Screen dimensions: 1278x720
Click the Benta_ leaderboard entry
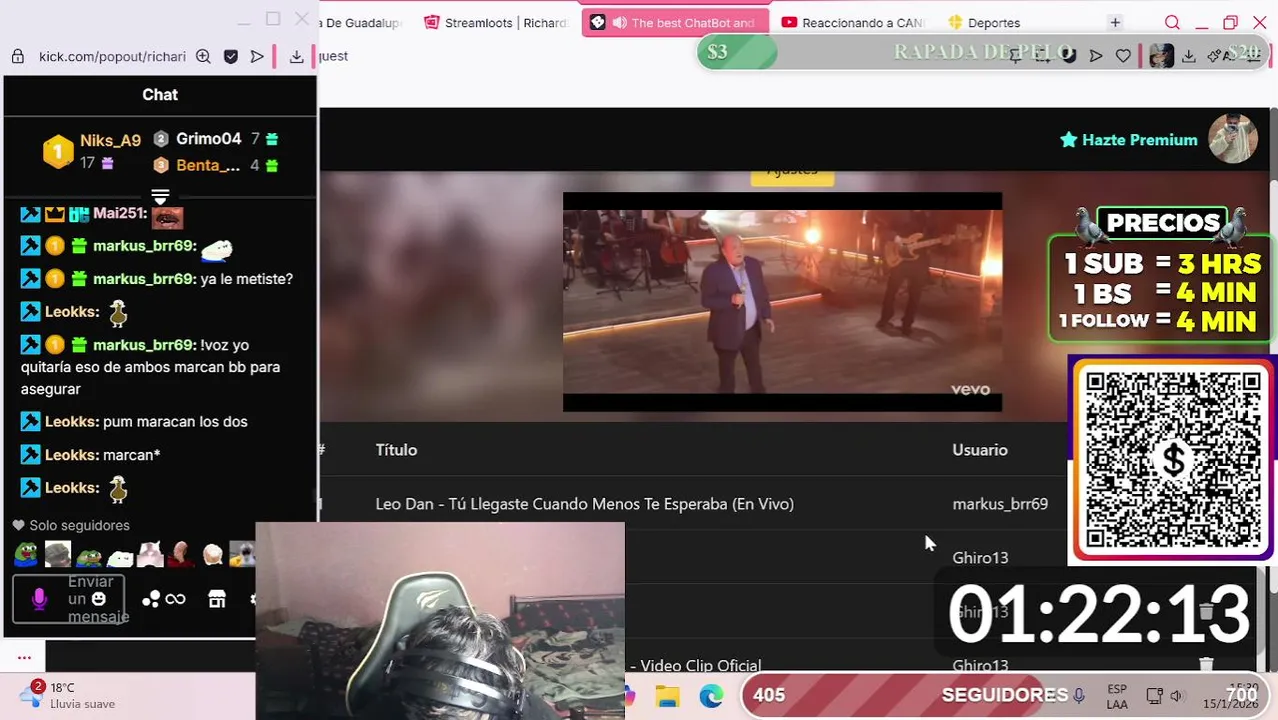click(208, 165)
